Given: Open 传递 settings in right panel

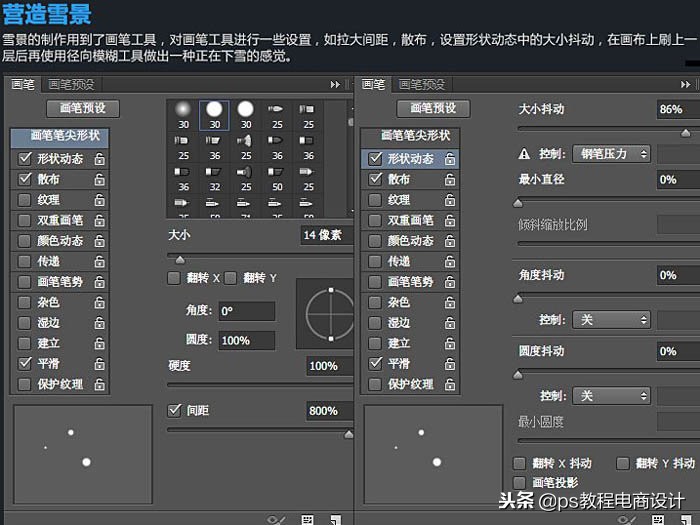Looking at the screenshot, I should point(399,262).
